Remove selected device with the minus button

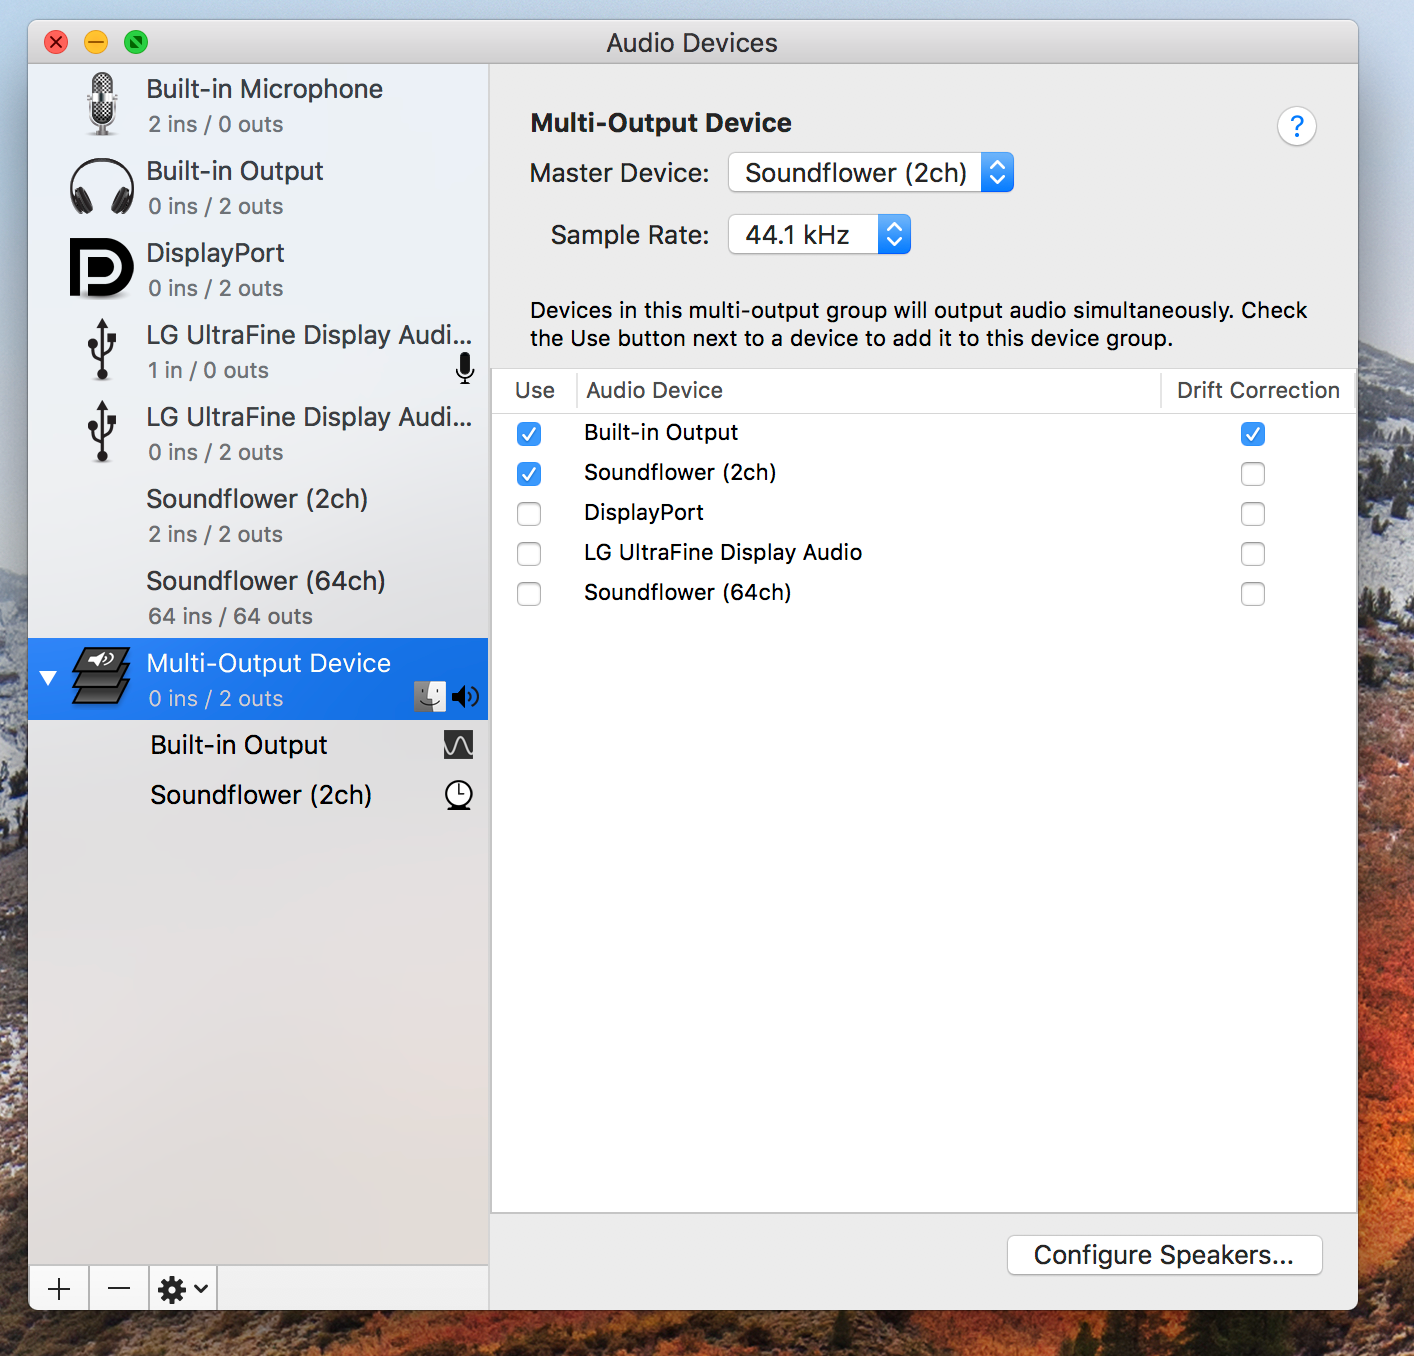[x=119, y=1289]
